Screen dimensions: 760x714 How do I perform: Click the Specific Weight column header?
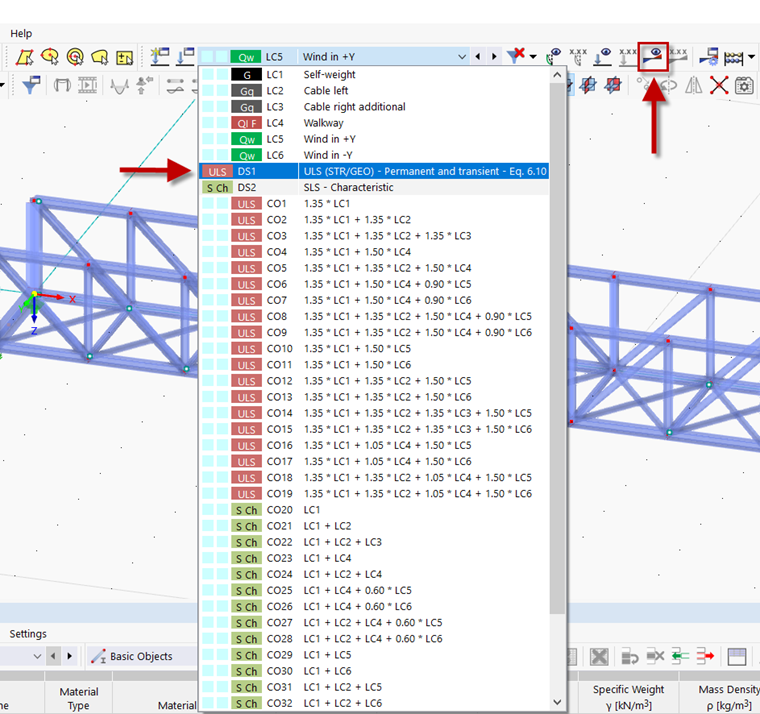click(629, 697)
